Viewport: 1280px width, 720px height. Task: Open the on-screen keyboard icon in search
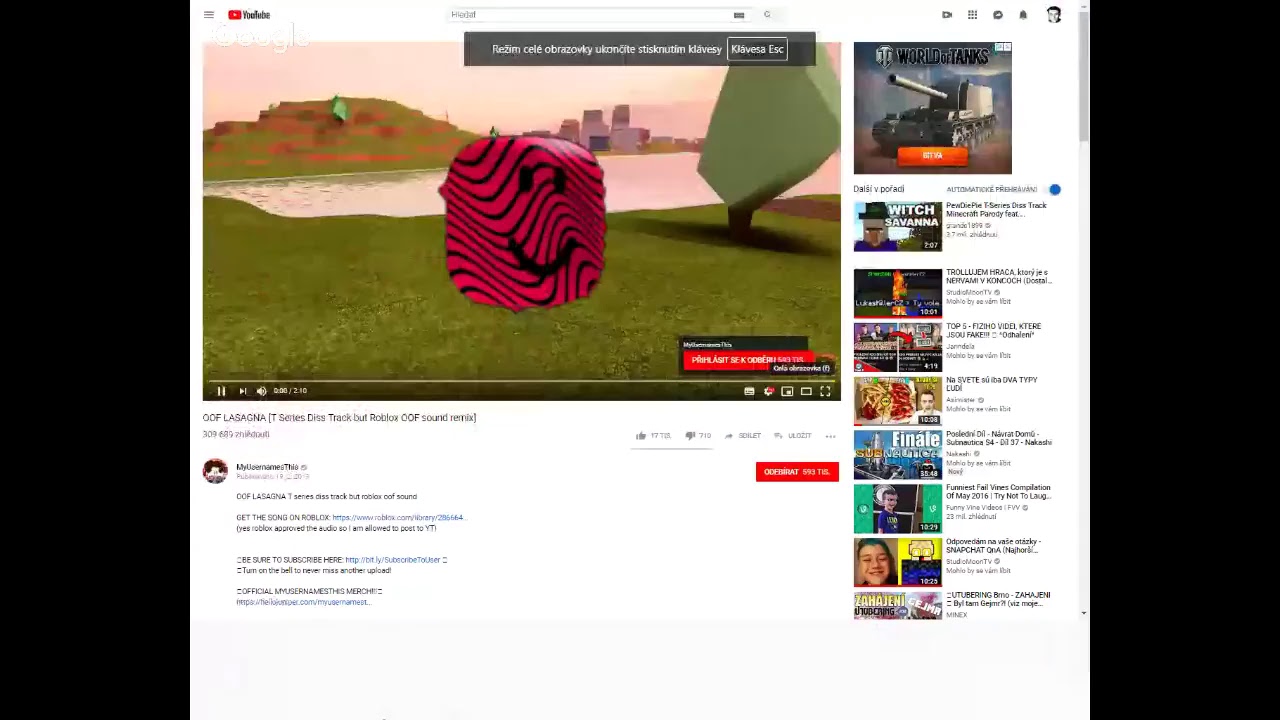coord(739,15)
